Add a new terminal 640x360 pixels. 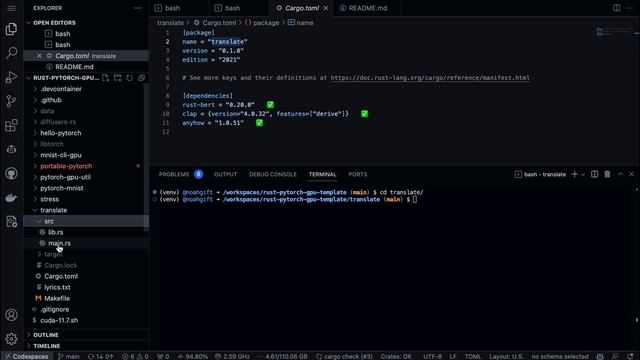pos(574,174)
